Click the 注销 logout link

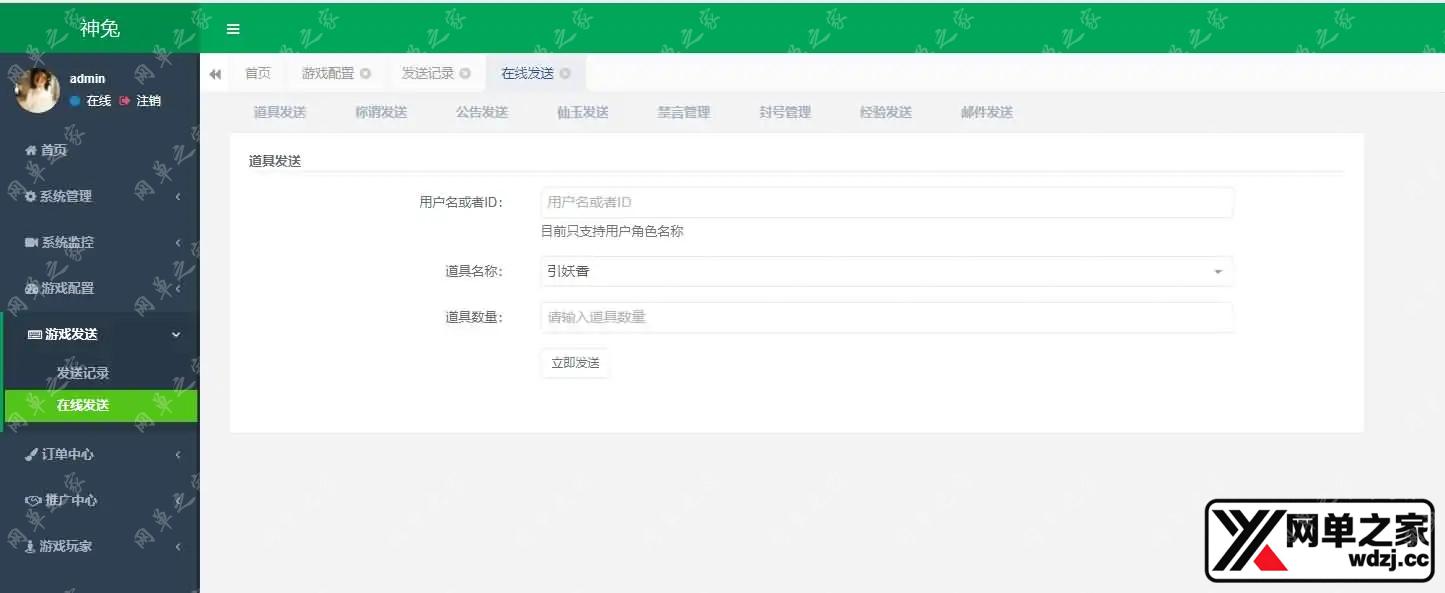[141, 101]
